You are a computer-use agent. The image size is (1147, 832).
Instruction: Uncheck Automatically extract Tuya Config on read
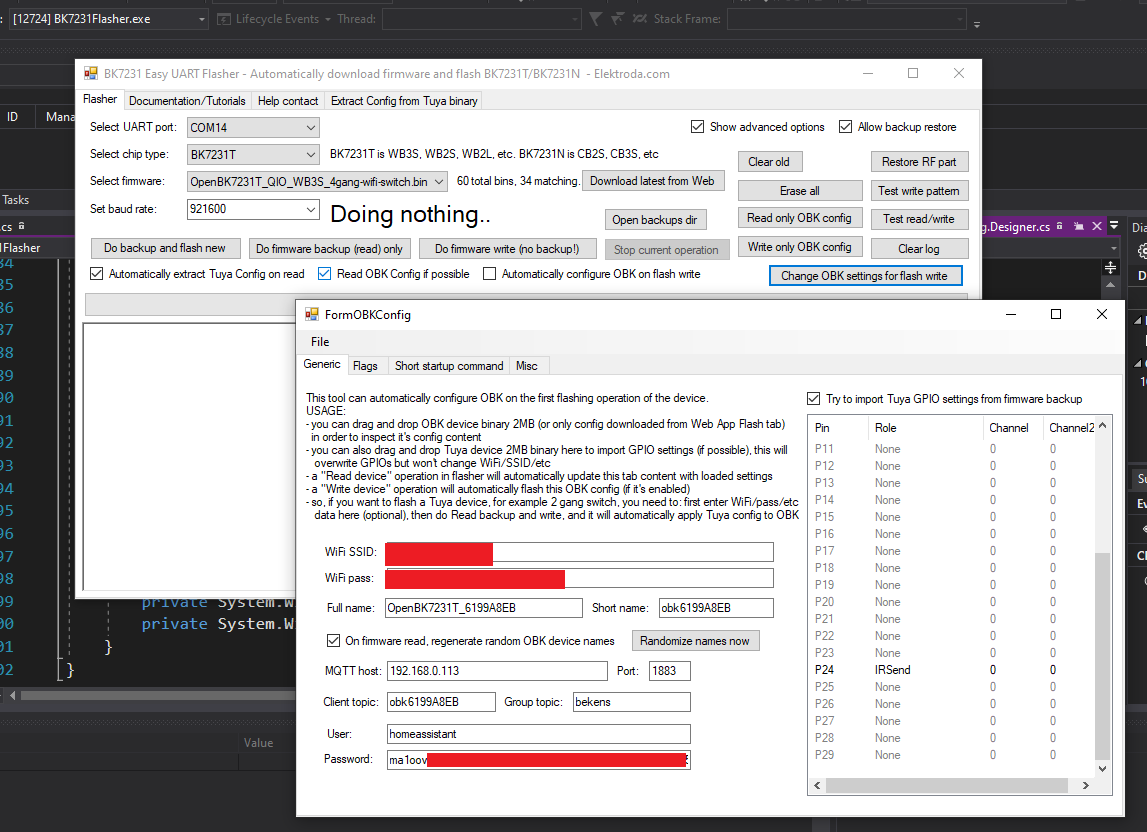pos(97,274)
